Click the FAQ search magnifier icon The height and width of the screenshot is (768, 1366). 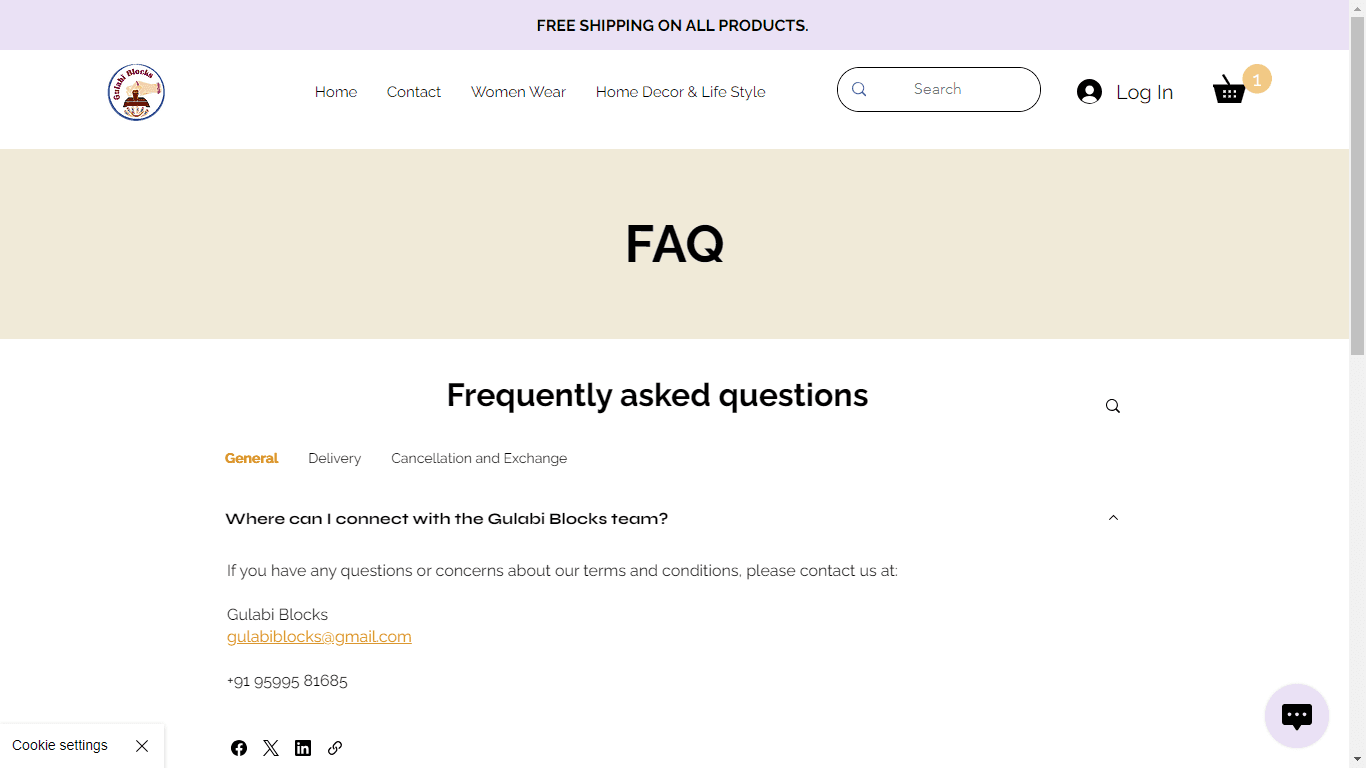point(1113,406)
